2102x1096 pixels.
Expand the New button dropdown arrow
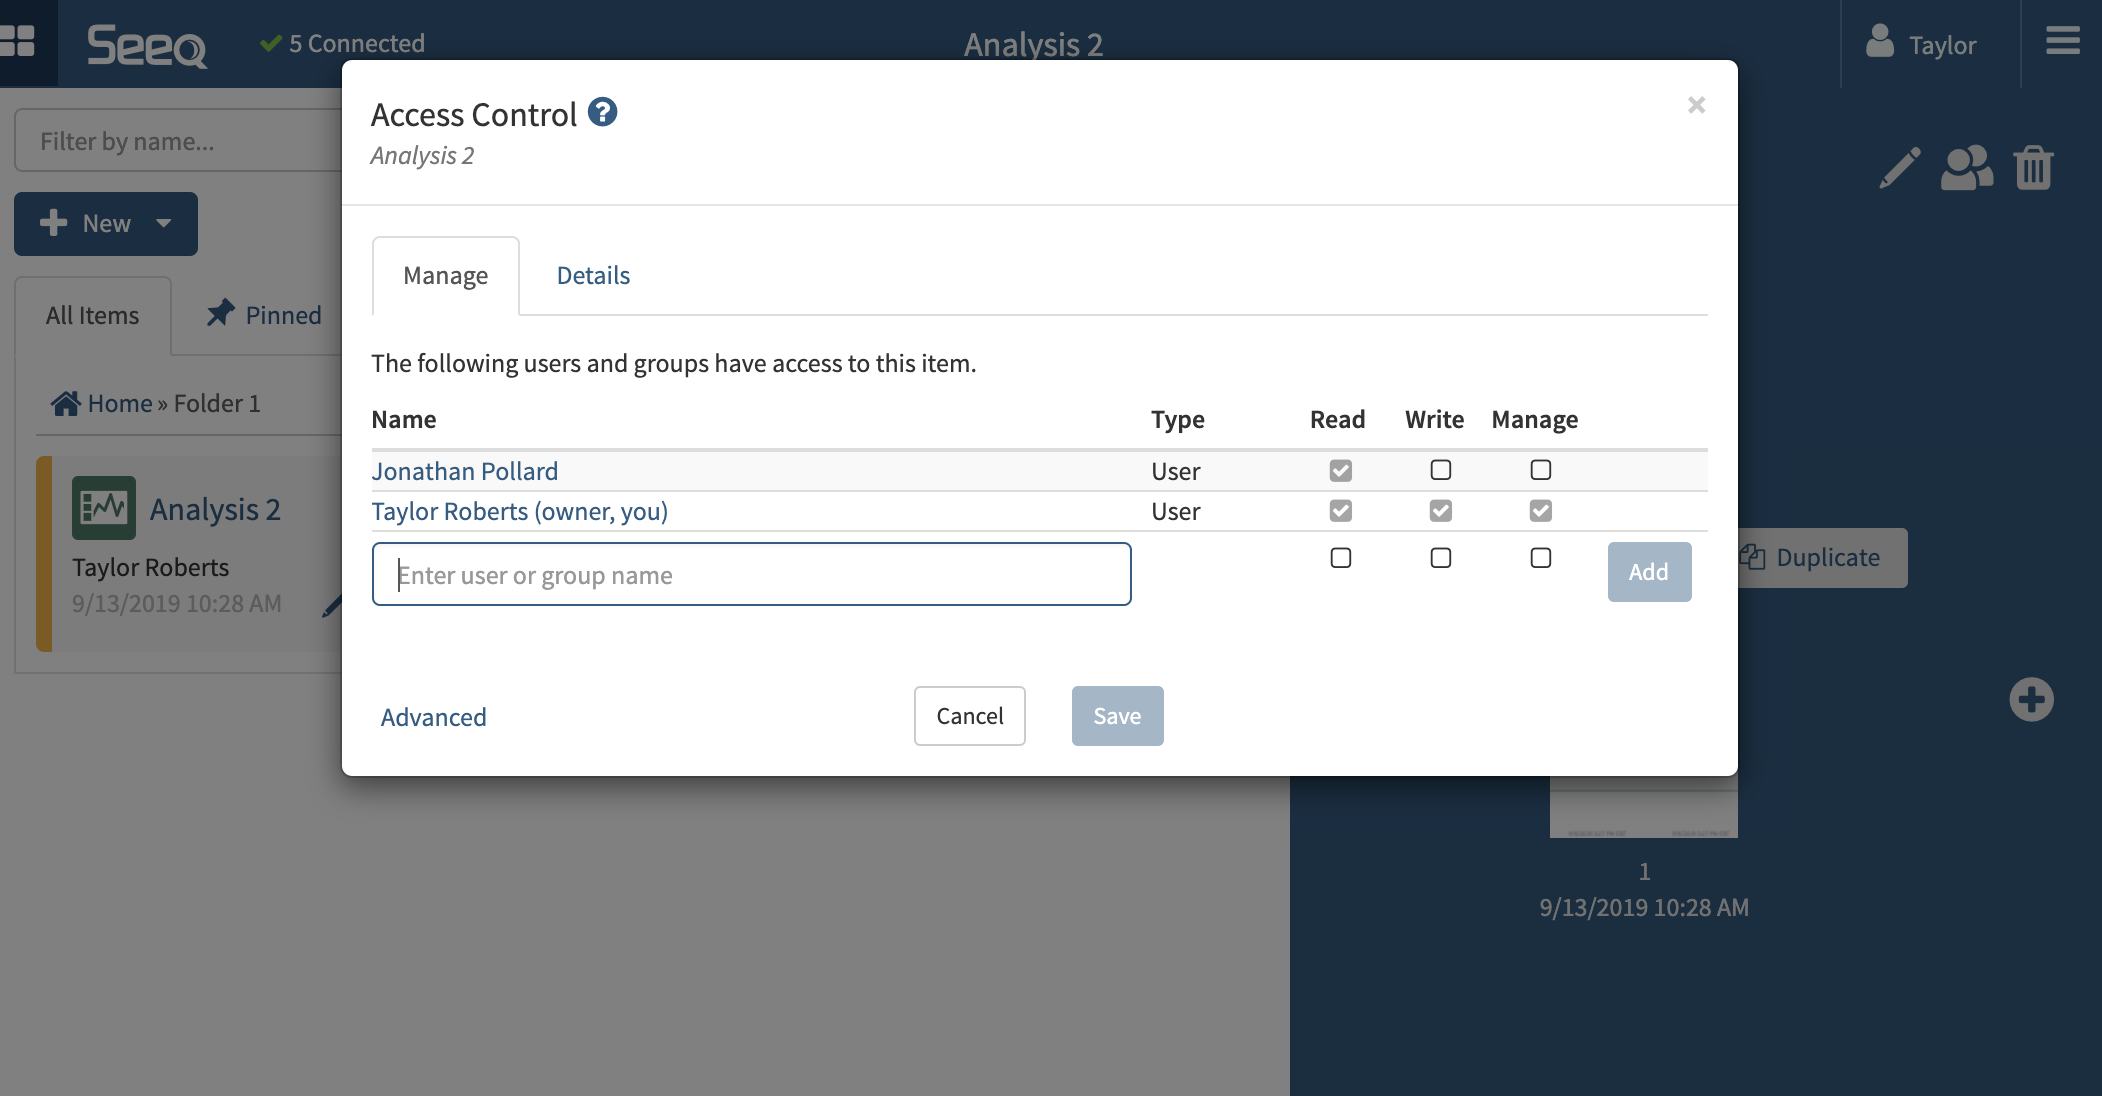[164, 223]
